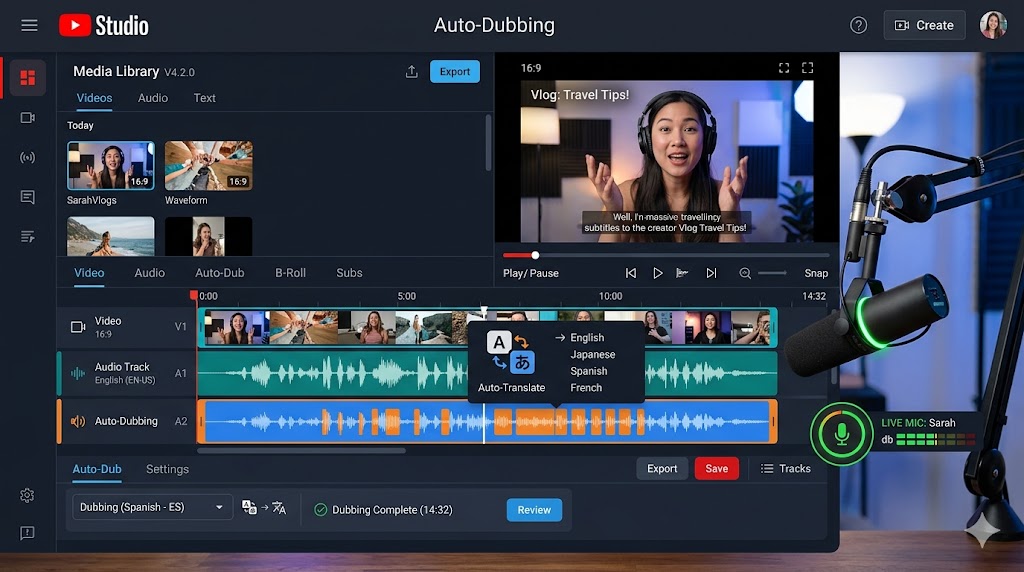This screenshot has width=1024, height=572.
Task: Click the fullscreen expand icon in preview
Action: [808, 68]
